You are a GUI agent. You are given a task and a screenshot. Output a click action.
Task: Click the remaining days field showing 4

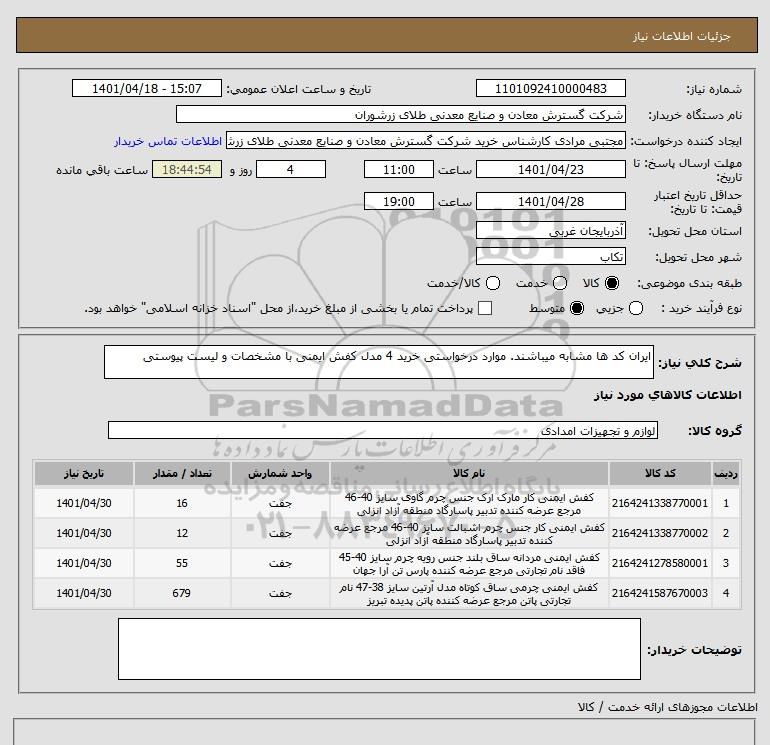[x=291, y=169]
